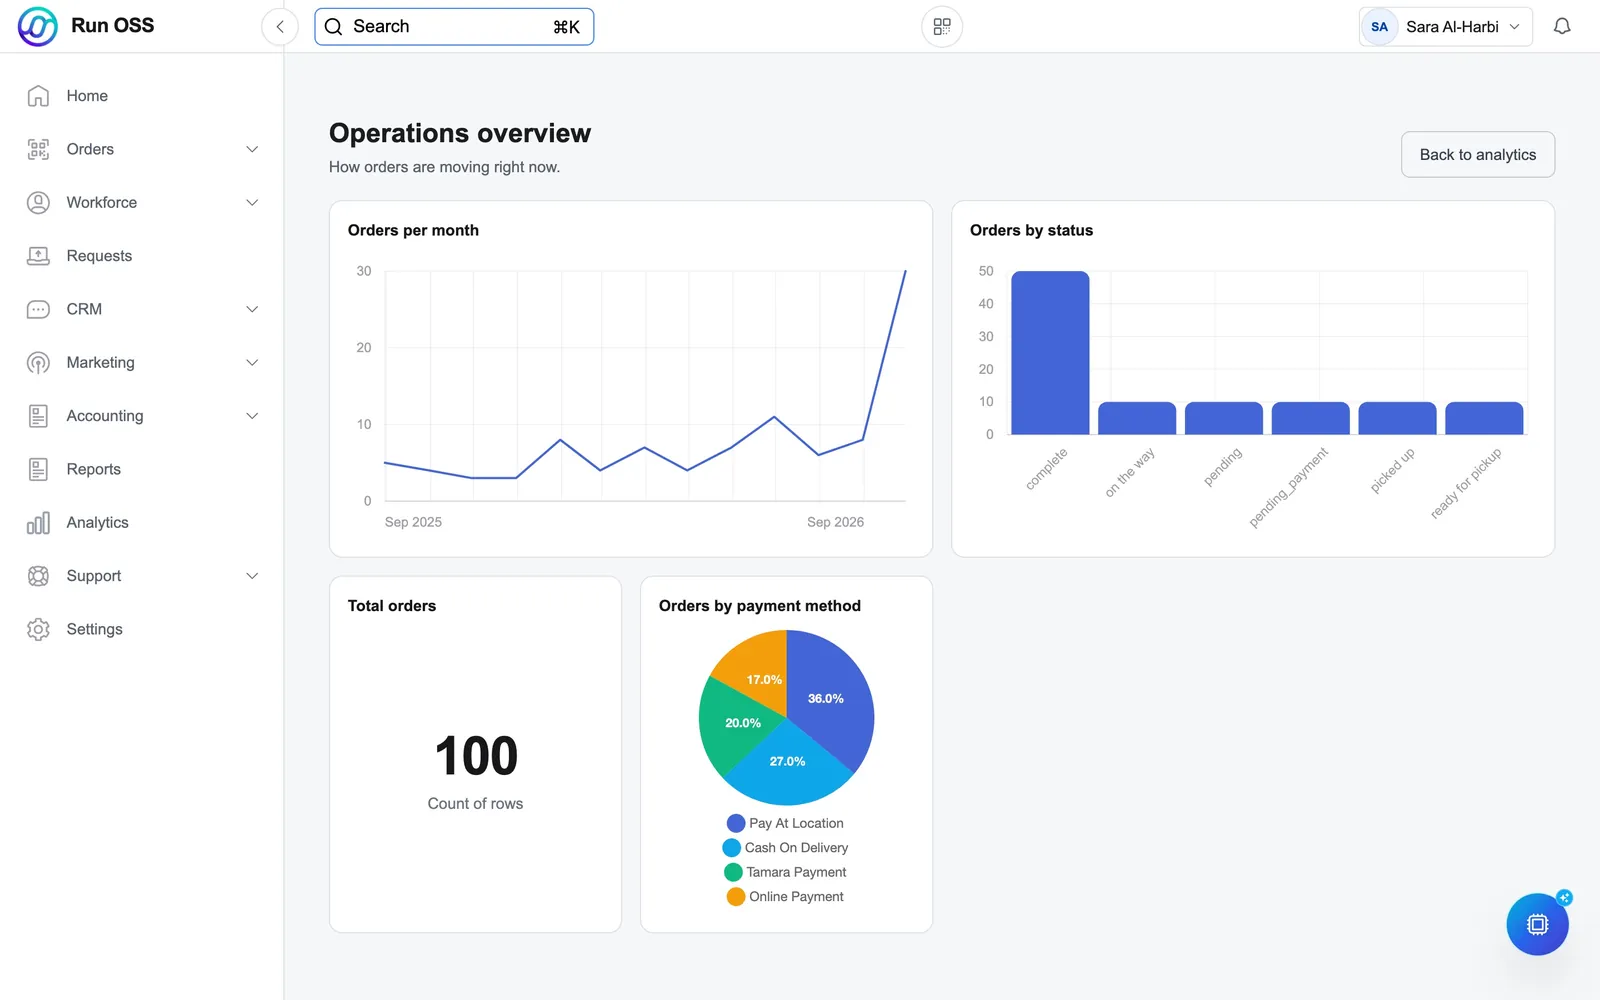Screen dimensions: 1600x1000
Task: Click the SA avatar badge
Action: click(1379, 27)
